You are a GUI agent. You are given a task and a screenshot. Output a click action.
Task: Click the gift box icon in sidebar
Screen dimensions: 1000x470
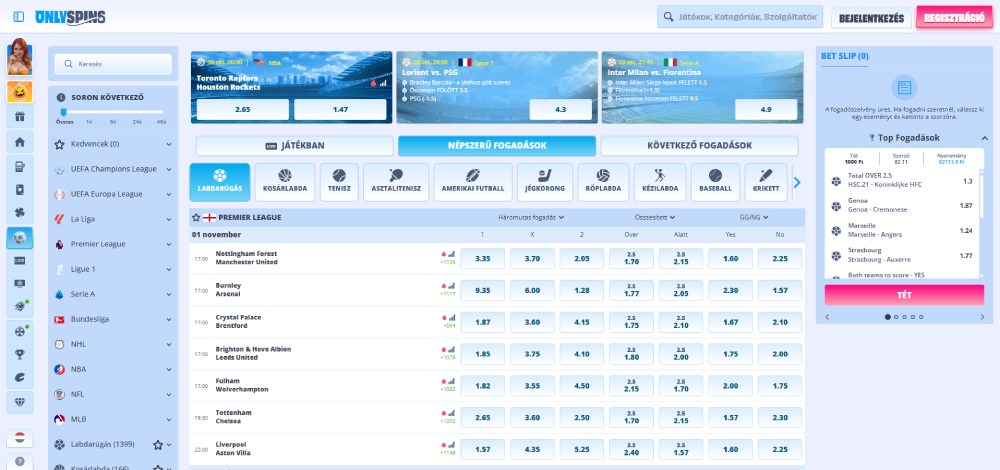click(x=19, y=116)
